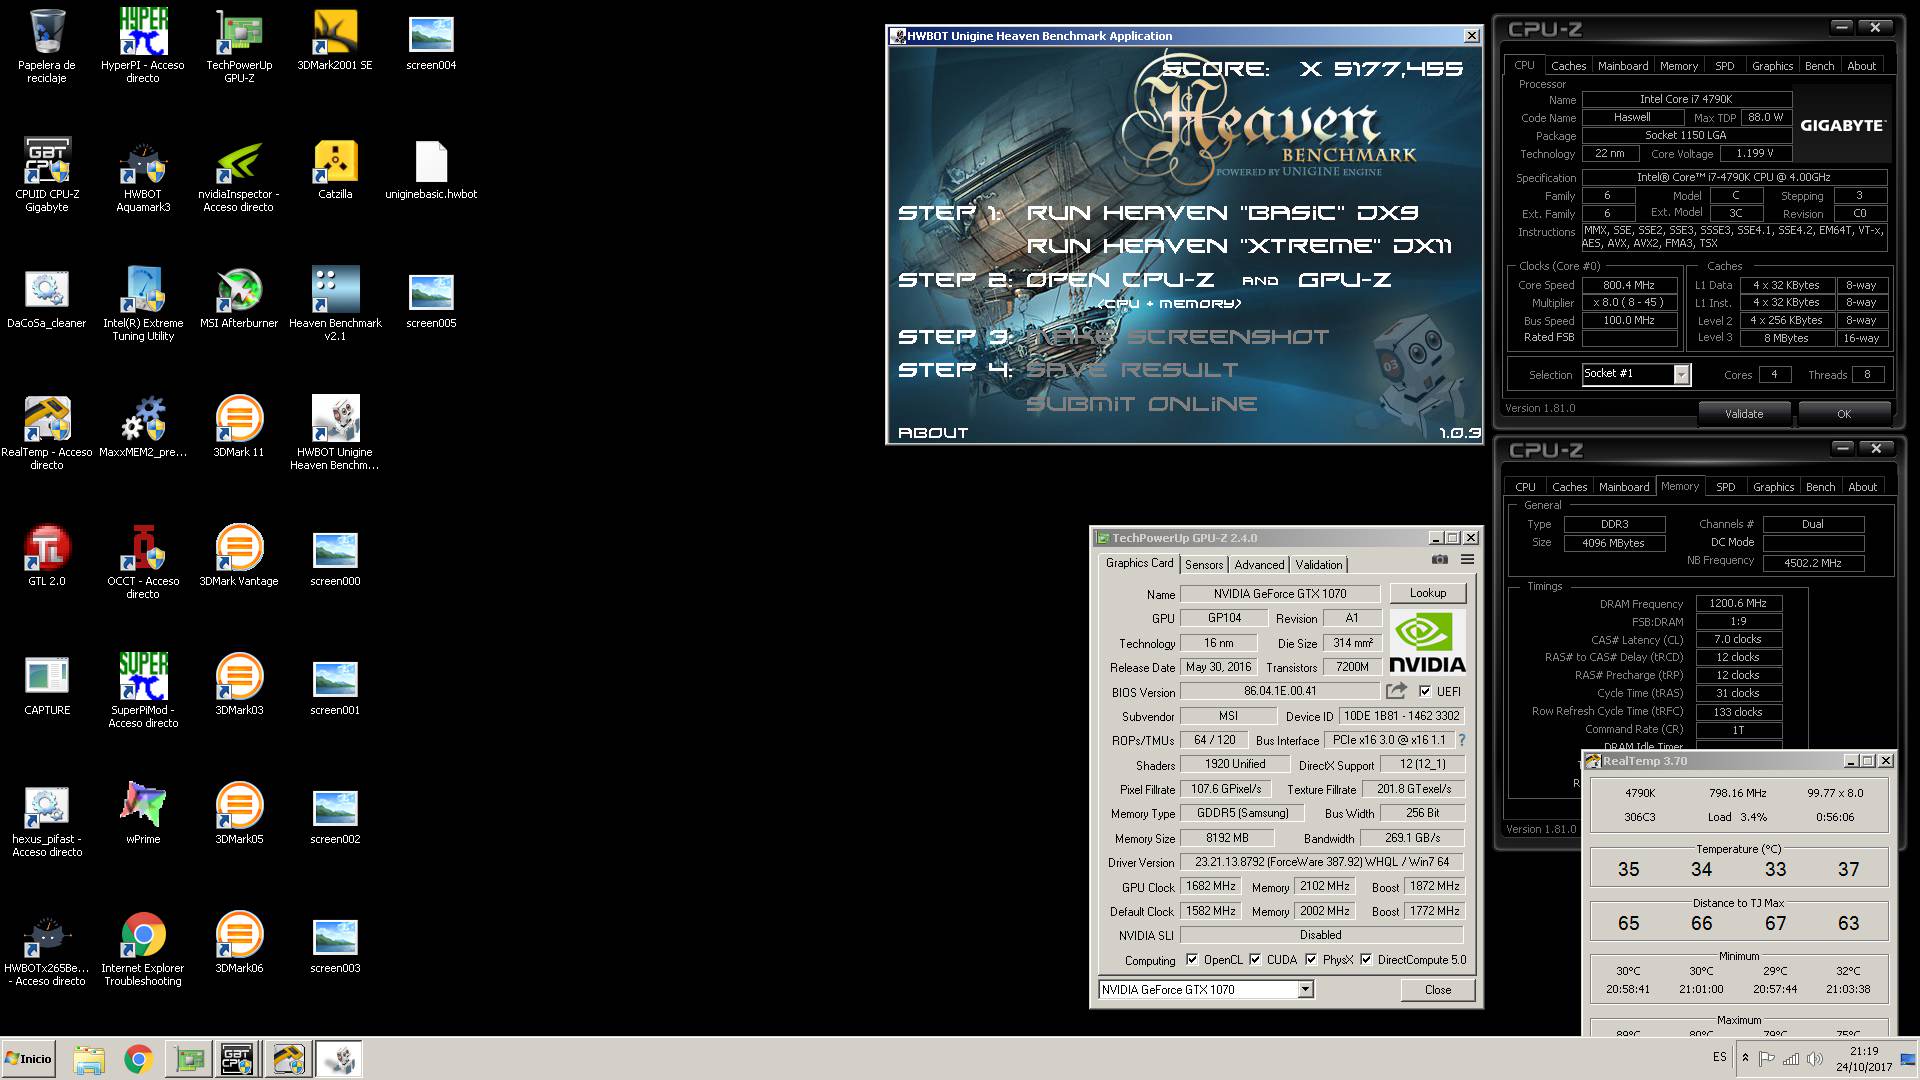Click Submit Online in Heaven app
The image size is (1920, 1080).
pos(1141,404)
